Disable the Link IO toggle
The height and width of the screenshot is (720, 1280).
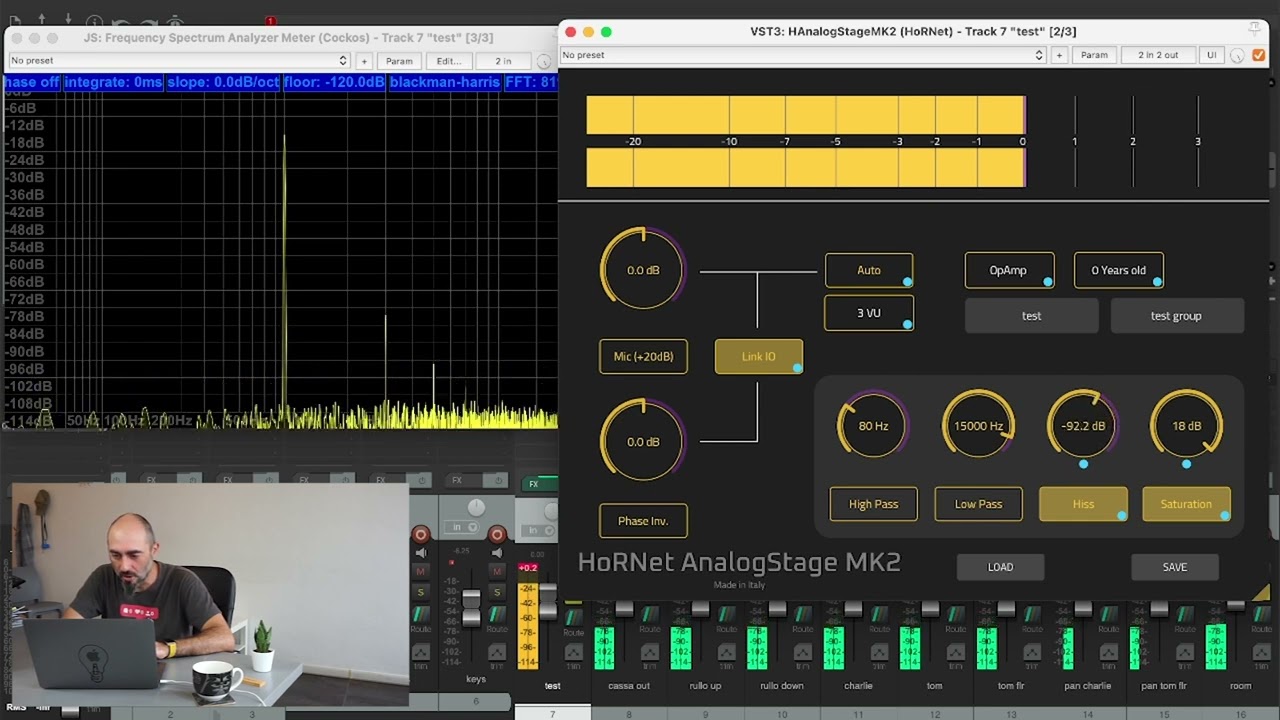[x=759, y=356]
